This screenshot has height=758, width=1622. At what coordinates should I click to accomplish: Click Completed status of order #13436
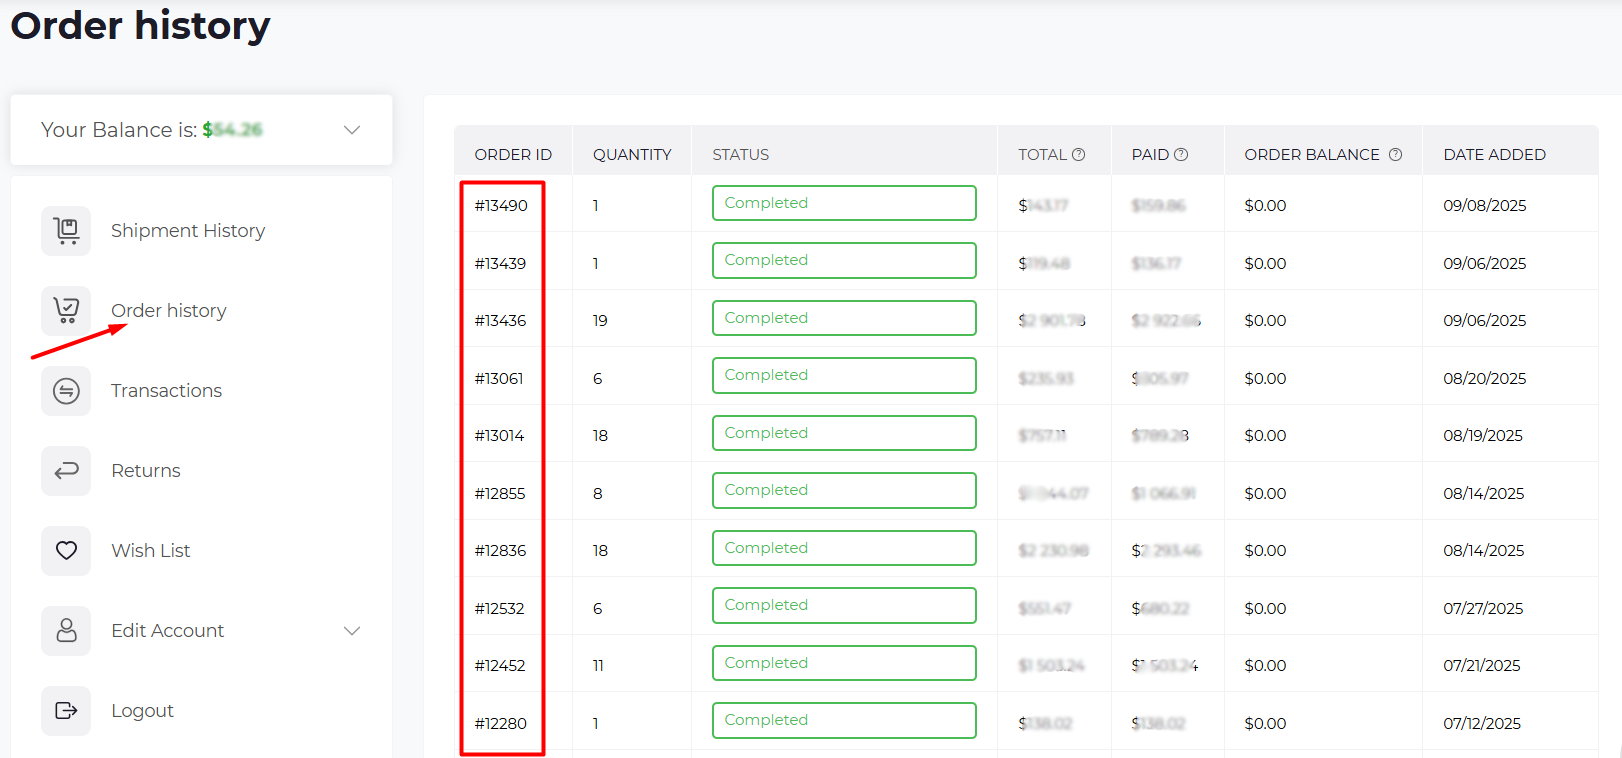844,318
